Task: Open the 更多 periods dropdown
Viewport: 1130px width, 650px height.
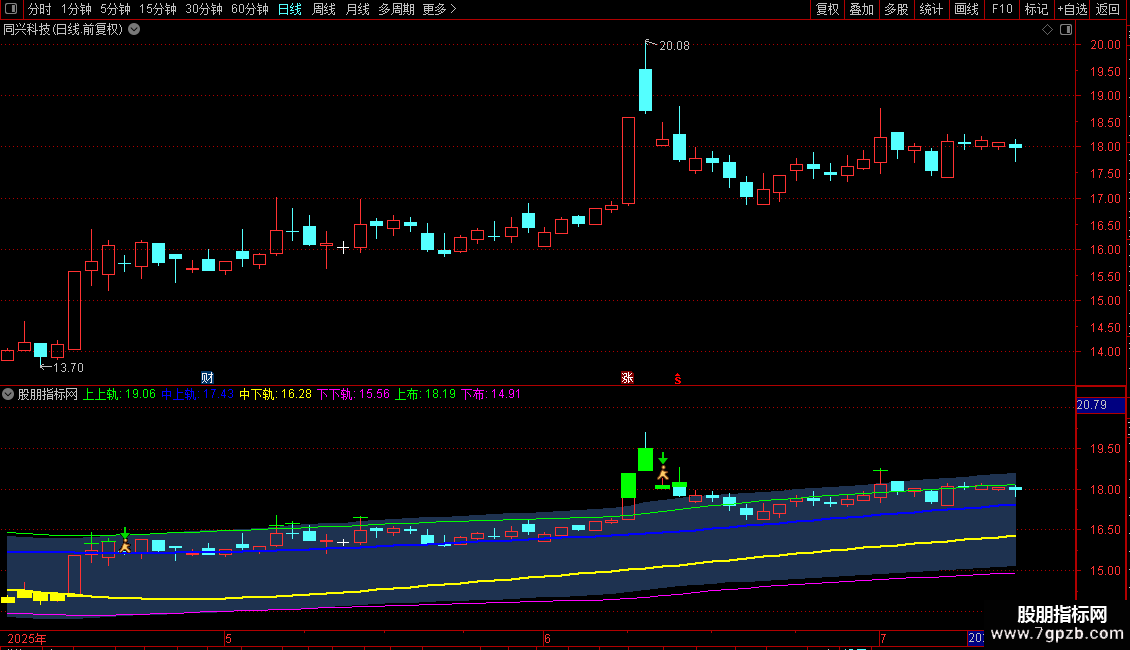Action: point(439,9)
